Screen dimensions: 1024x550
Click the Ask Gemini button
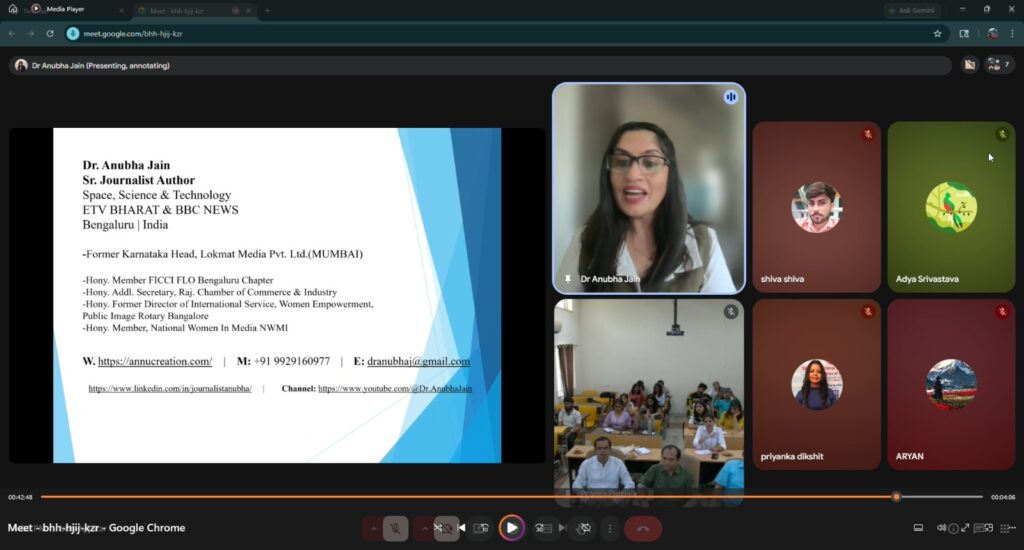[x=912, y=10]
